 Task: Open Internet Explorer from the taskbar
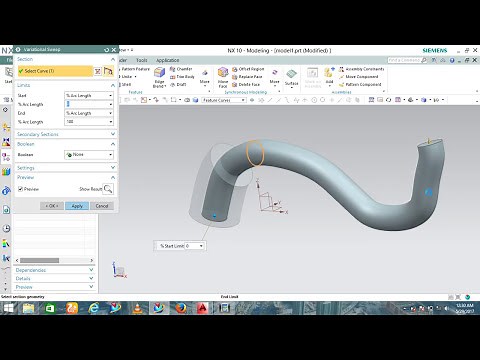pyautogui.click(x=94, y=308)
